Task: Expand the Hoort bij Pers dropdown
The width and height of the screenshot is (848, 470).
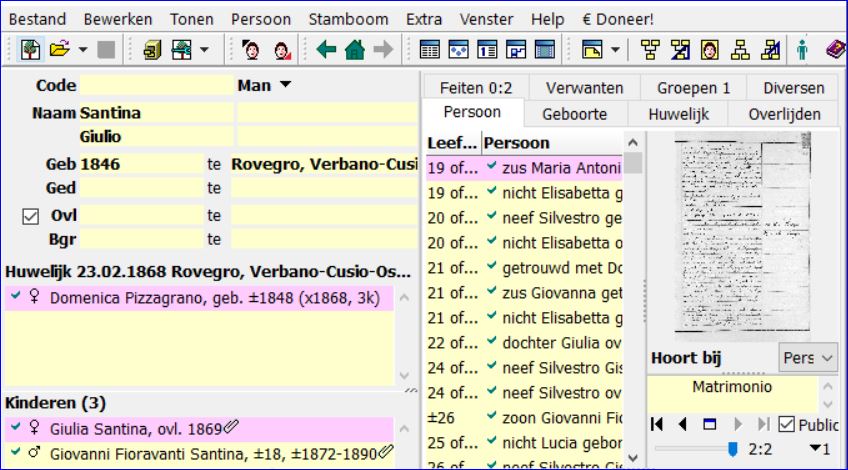Action: coord(807,357)
